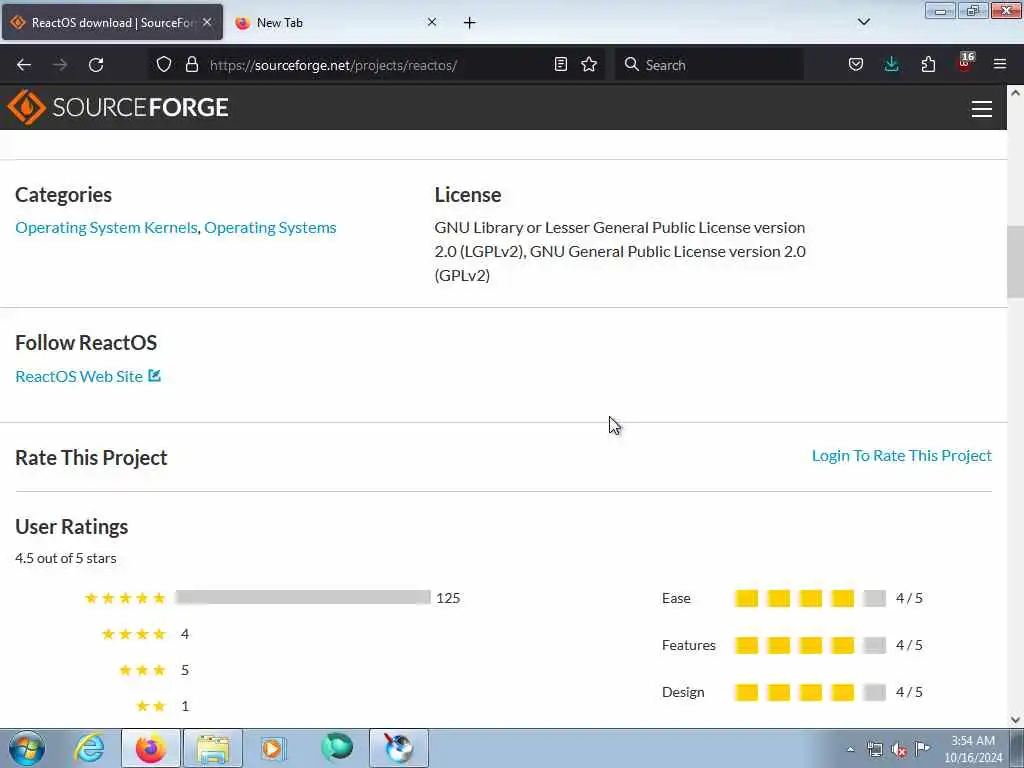The width and height of the screenshot is (1024, 768).
Task: Click the Ease rating squares
Action: click(810, 598)
